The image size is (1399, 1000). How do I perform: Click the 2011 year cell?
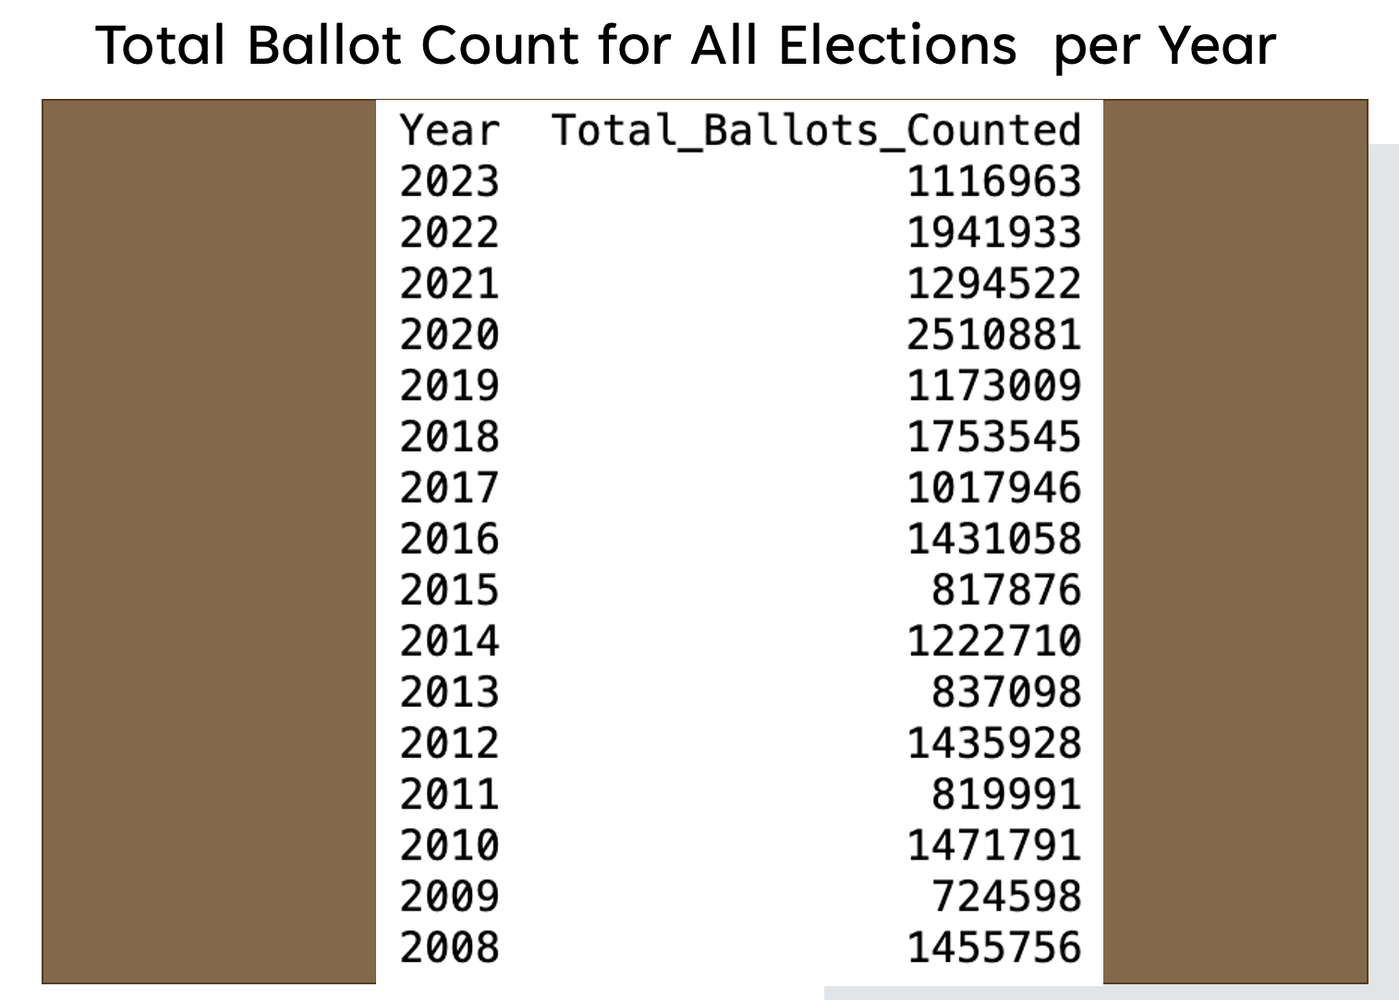449,794
